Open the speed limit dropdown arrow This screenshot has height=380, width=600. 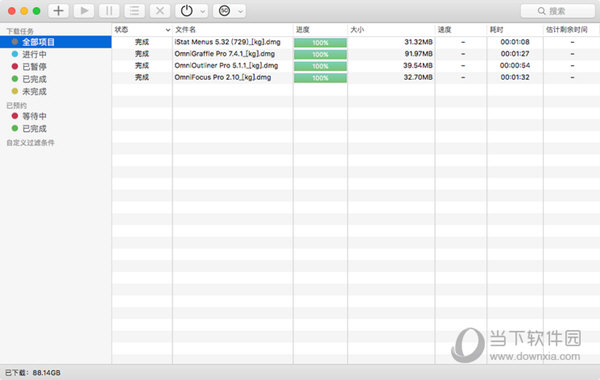[240, 11]
